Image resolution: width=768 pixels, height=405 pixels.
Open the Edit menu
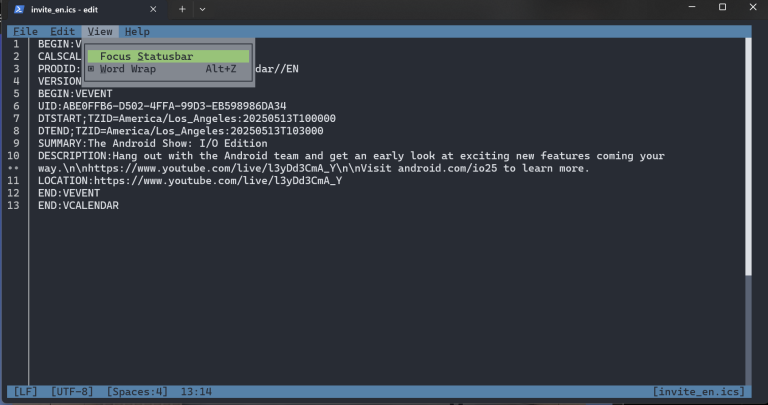pos(62,32)
